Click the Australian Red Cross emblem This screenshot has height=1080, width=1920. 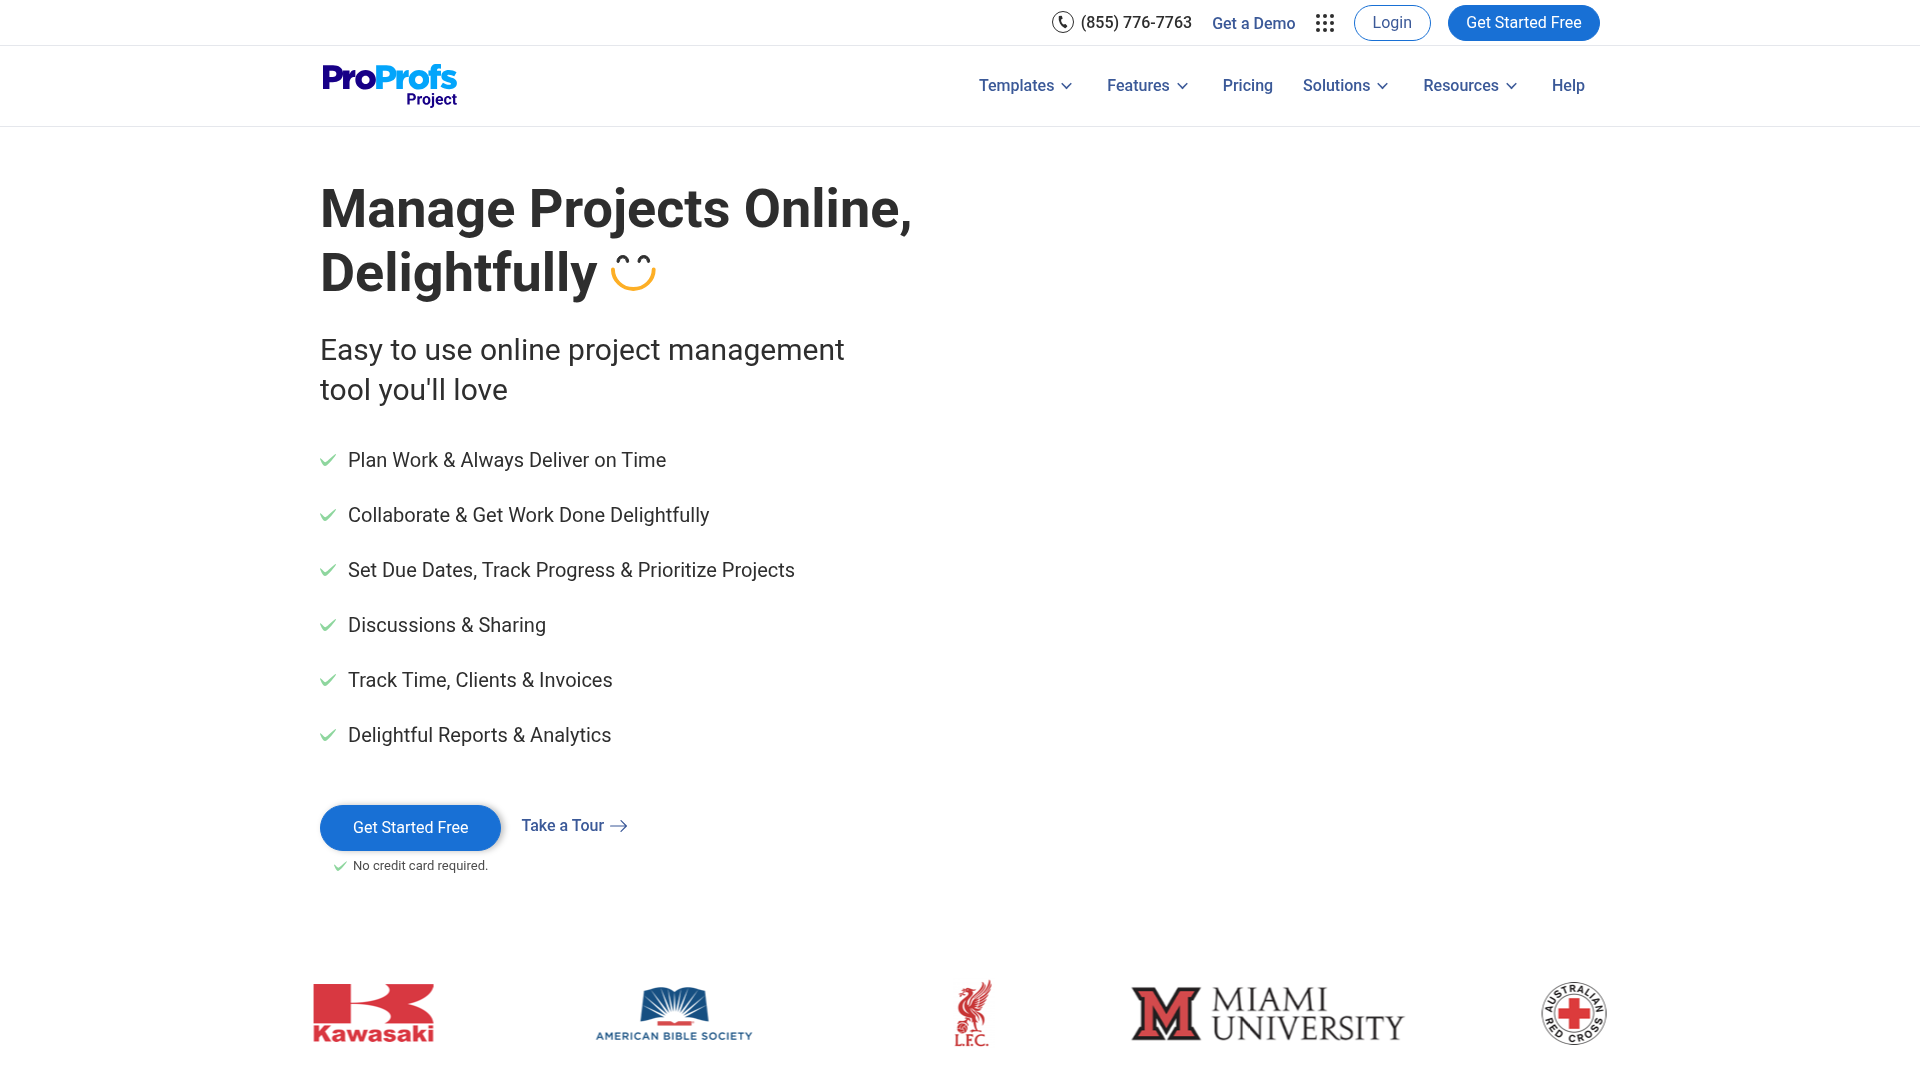(x=1573, y=1012)
